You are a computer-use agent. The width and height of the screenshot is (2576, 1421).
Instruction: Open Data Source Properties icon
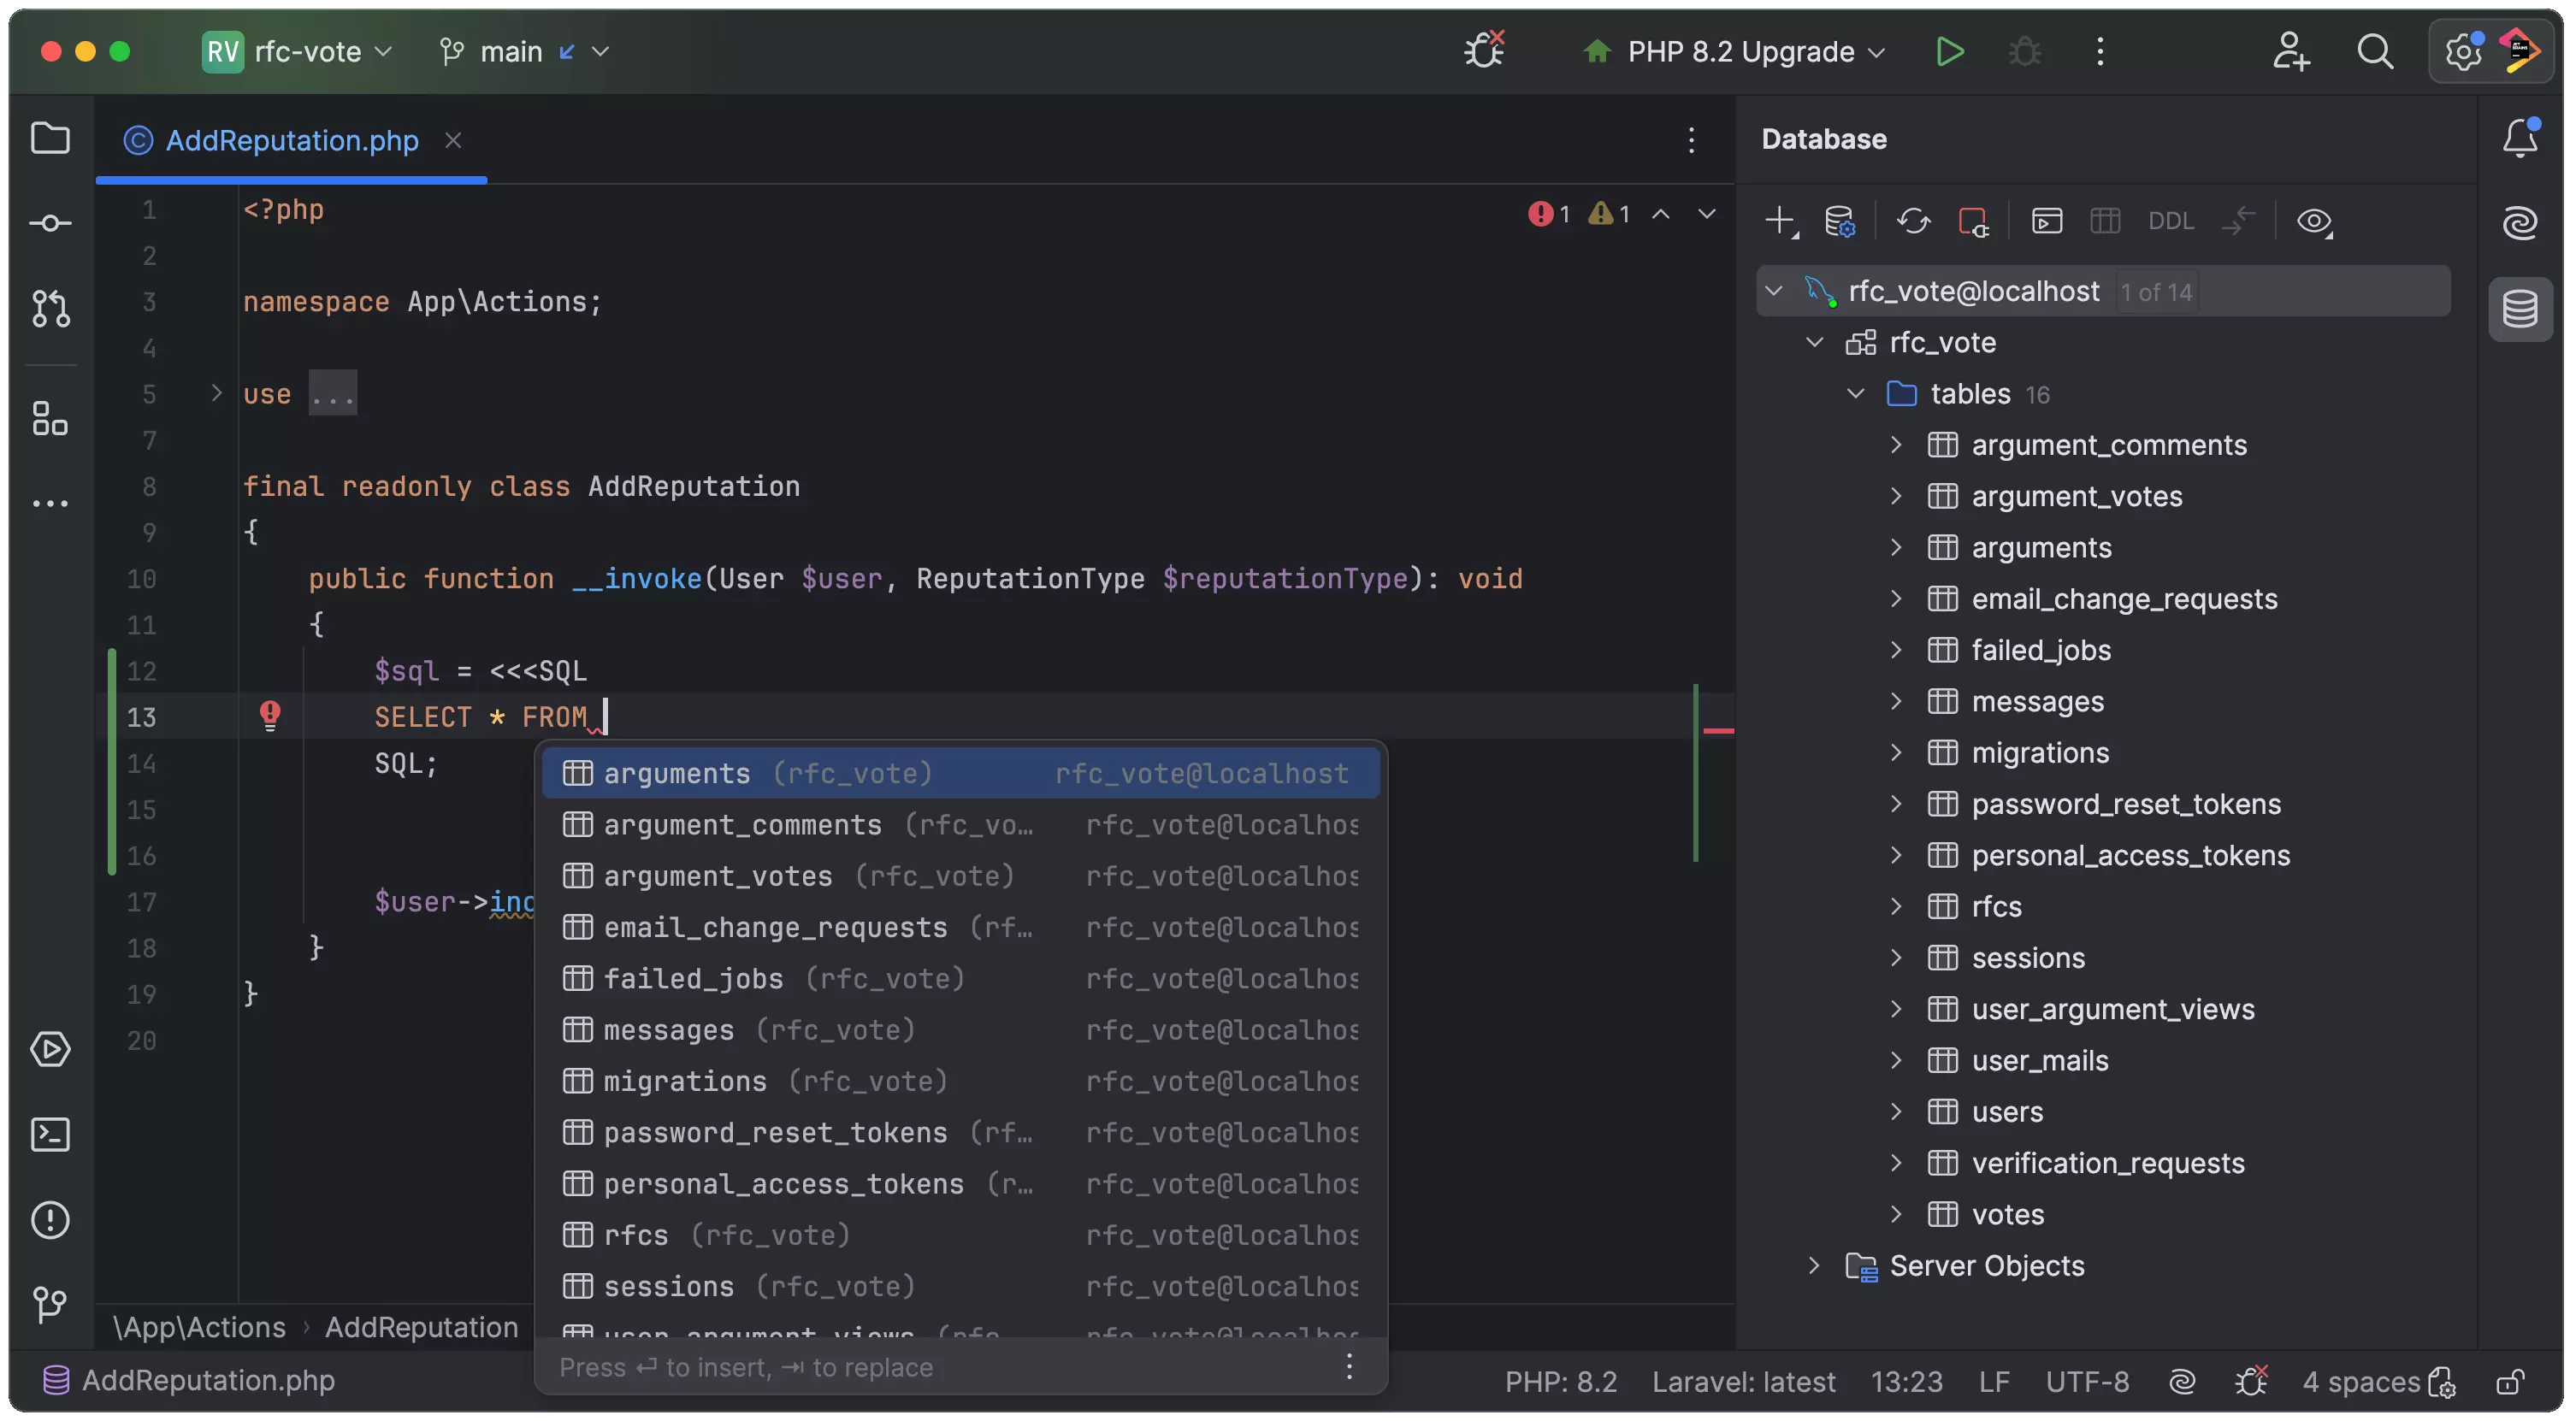1839,221
